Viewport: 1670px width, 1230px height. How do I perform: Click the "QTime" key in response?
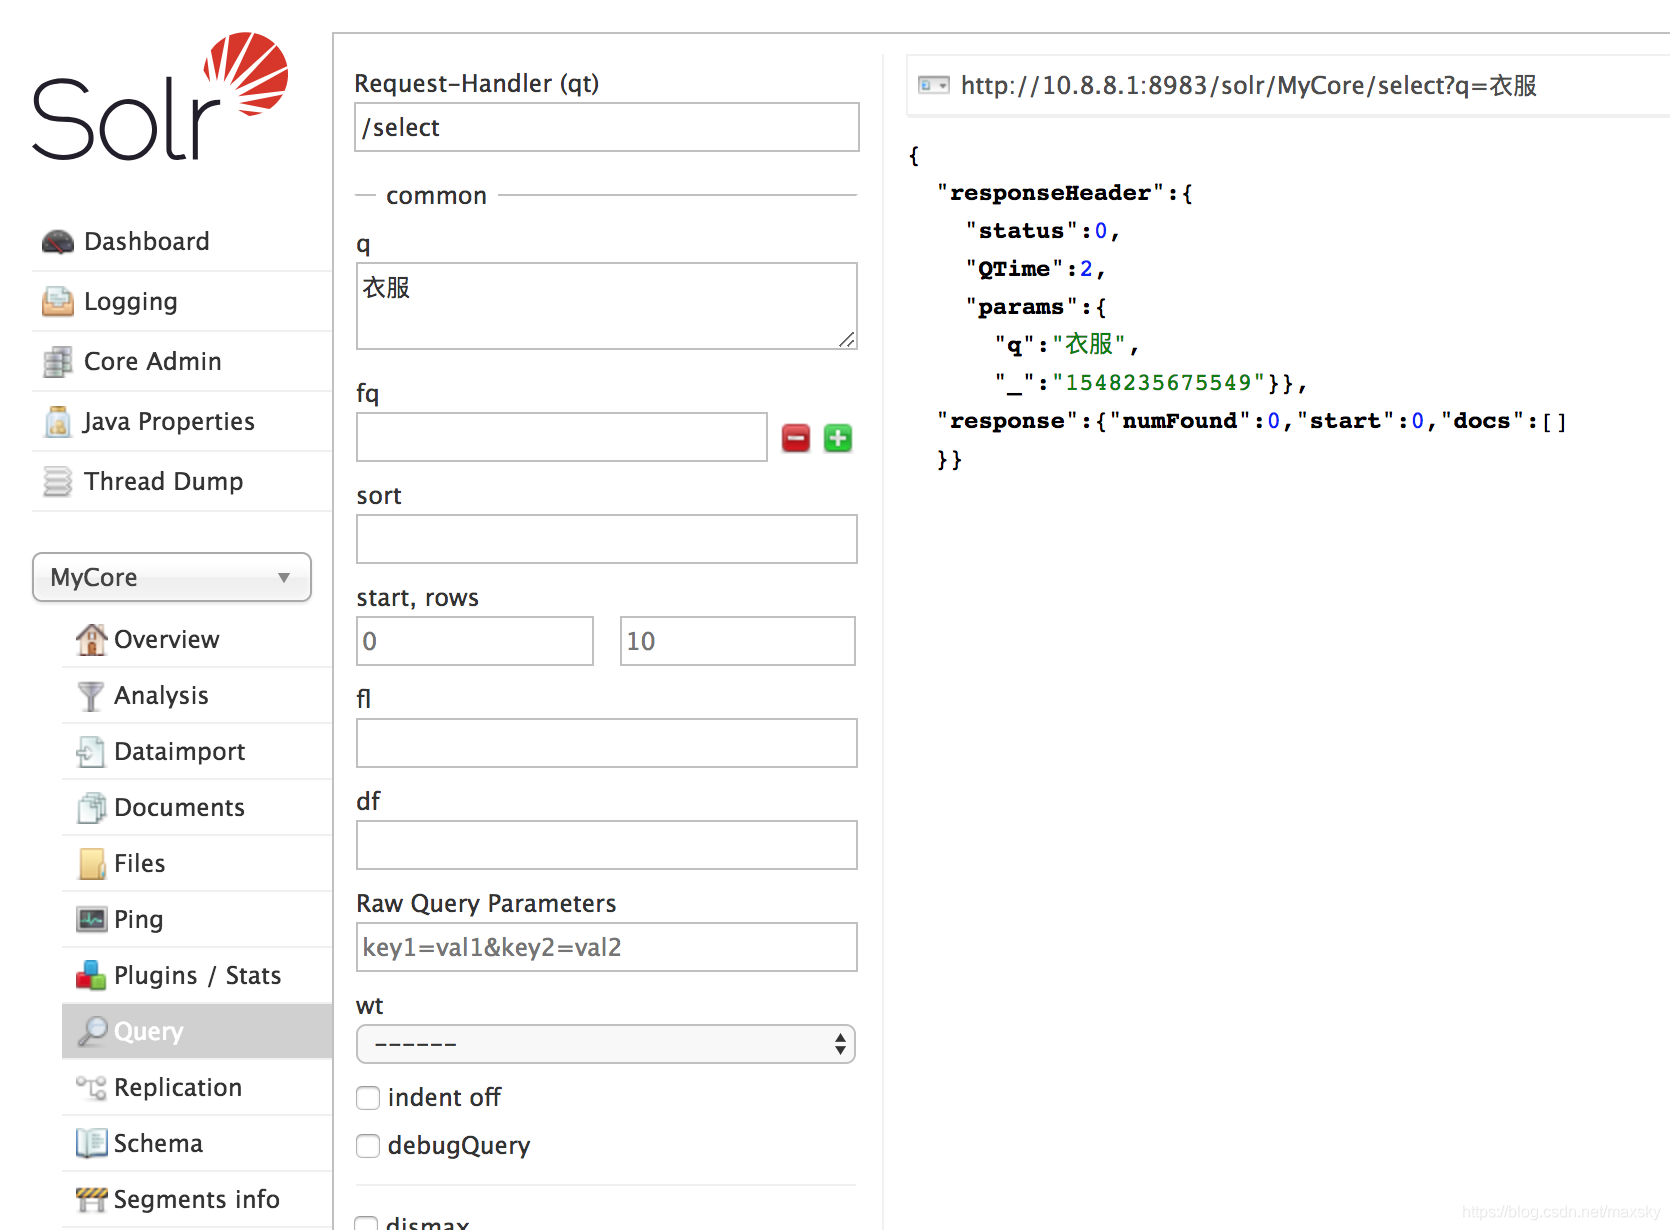click(1014, 269)
